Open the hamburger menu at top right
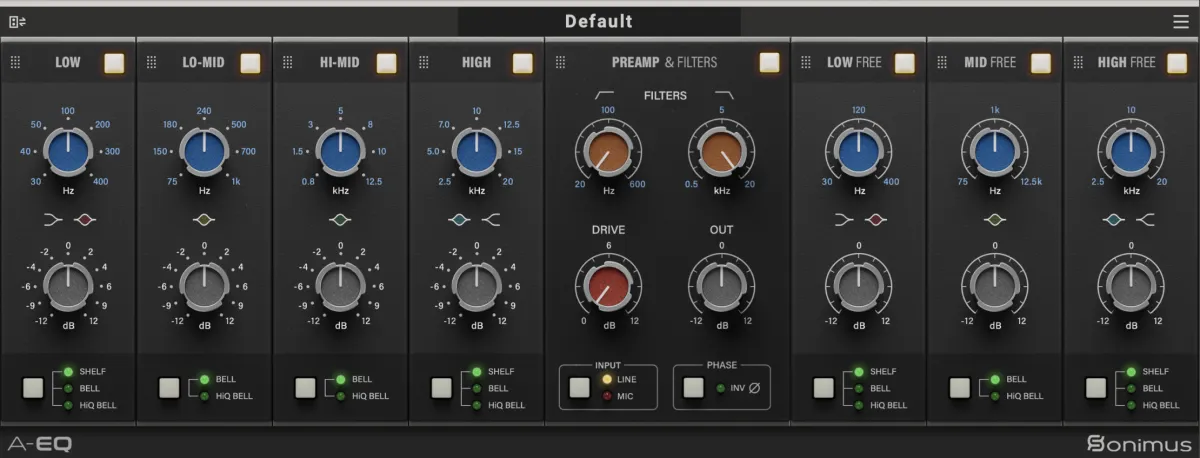This screenshot has width=1200, height=458. 1181,21
